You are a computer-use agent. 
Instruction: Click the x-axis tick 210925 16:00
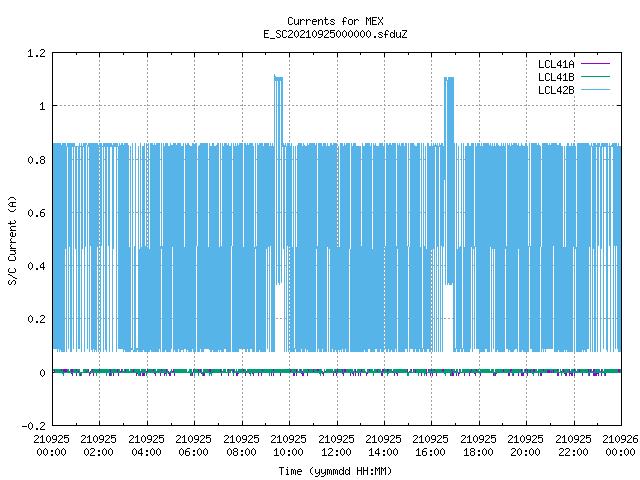coord(431,445)
